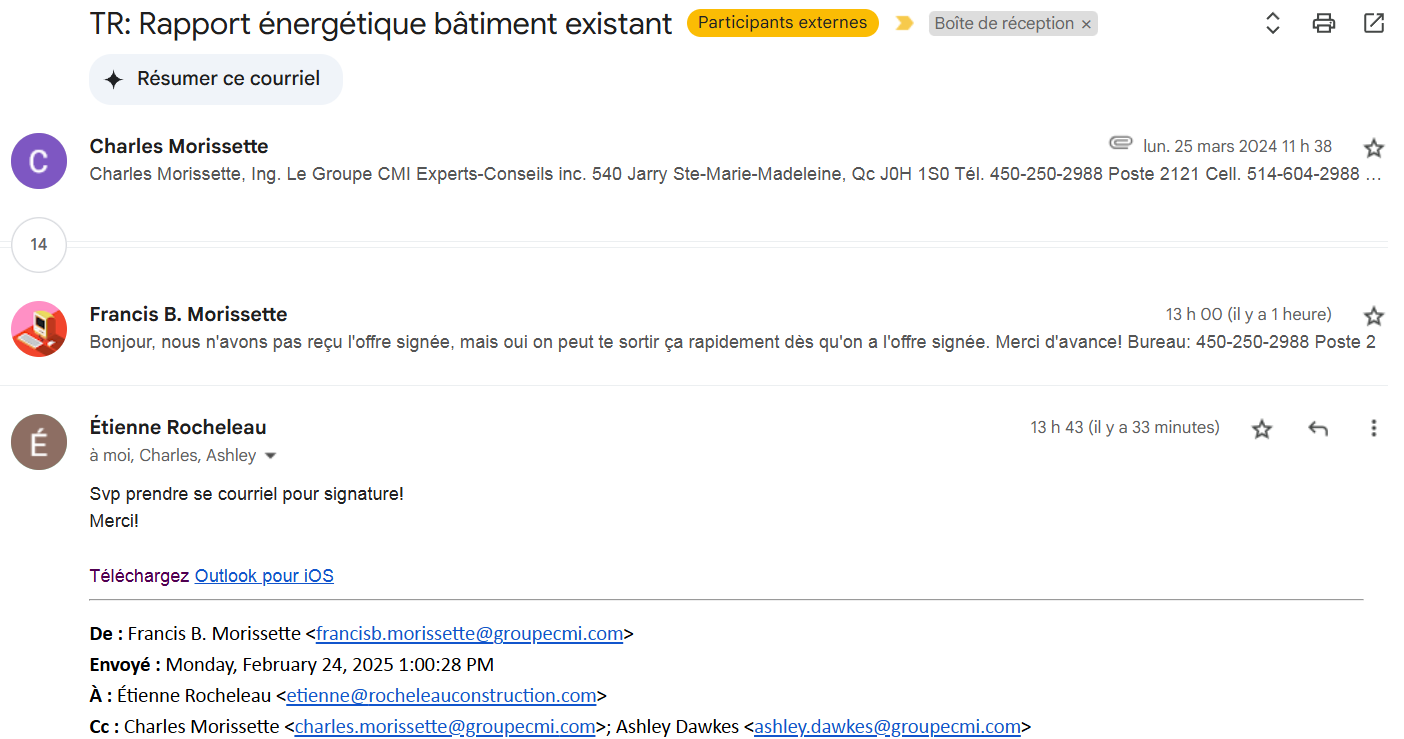
Task: Click the Résumer ce courriel button
Action: coord(216,79)
